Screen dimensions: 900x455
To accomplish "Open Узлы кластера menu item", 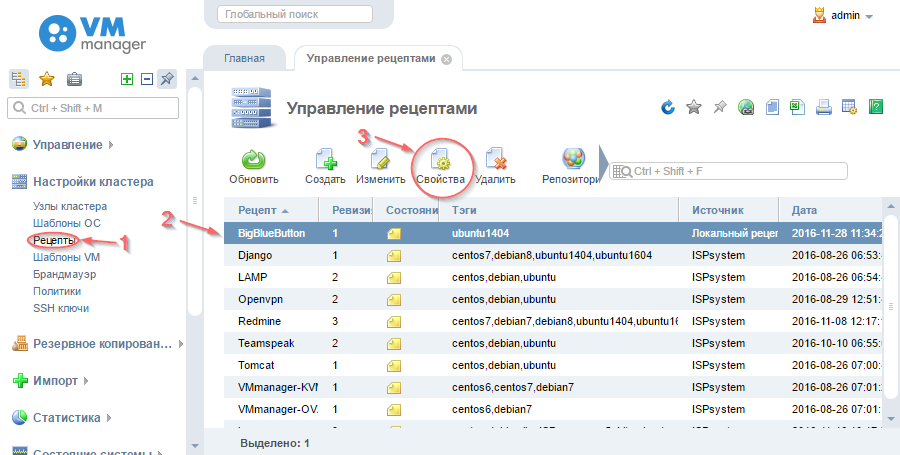I will tap(69, 206).
